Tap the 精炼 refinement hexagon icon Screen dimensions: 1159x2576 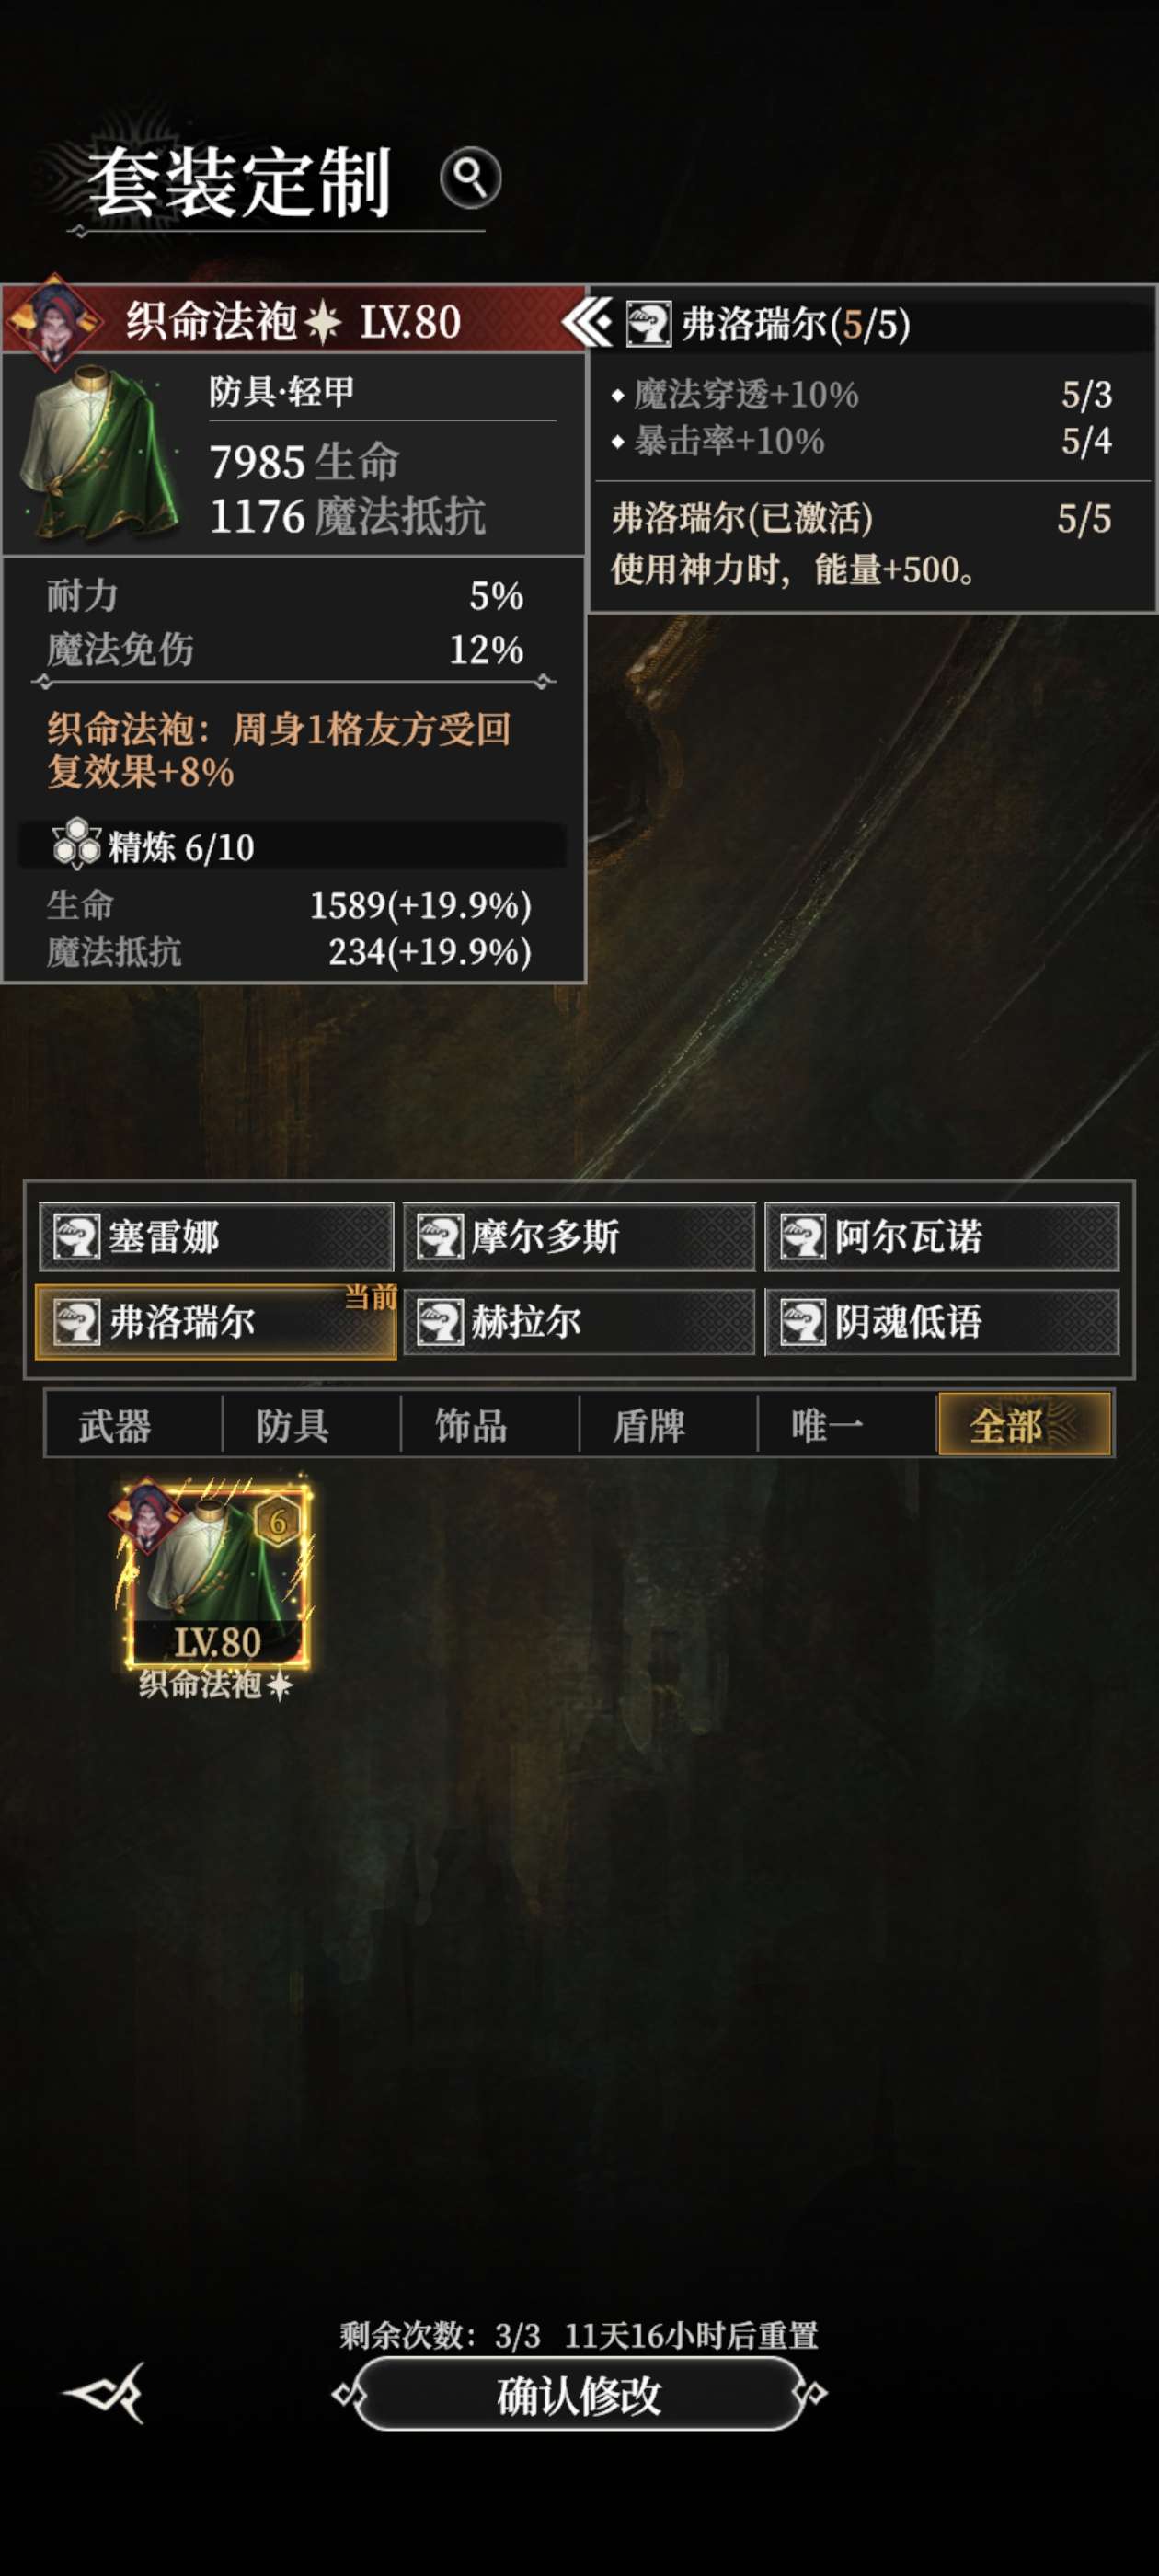[x=76, y=844]
